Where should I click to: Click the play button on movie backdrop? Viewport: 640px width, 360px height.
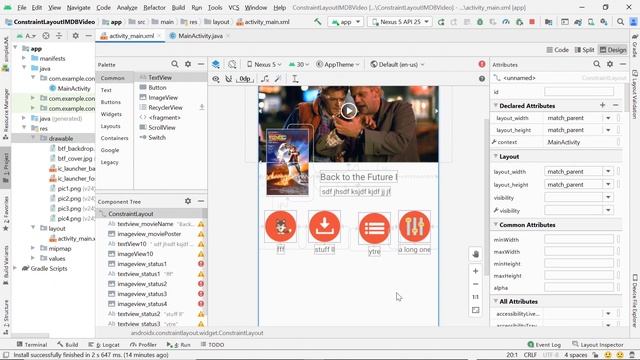coord(349,111)
